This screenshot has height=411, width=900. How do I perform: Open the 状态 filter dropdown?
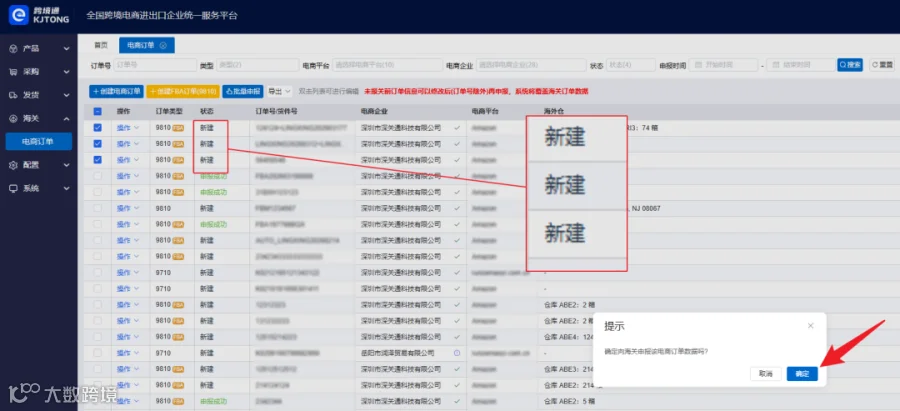pos(630,65)
